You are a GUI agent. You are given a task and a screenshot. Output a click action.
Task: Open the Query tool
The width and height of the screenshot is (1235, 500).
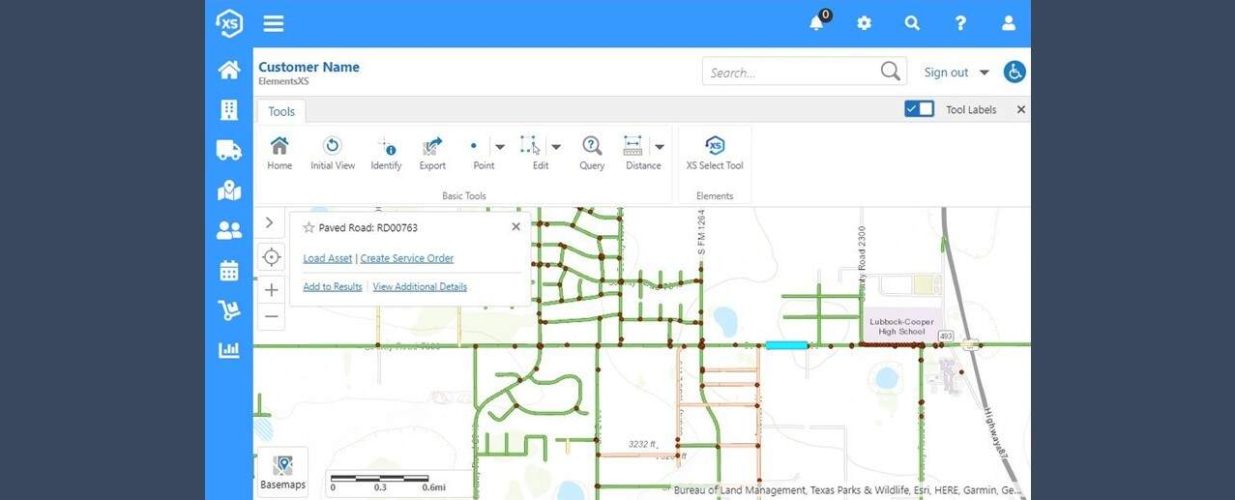[x=592, y=147]
